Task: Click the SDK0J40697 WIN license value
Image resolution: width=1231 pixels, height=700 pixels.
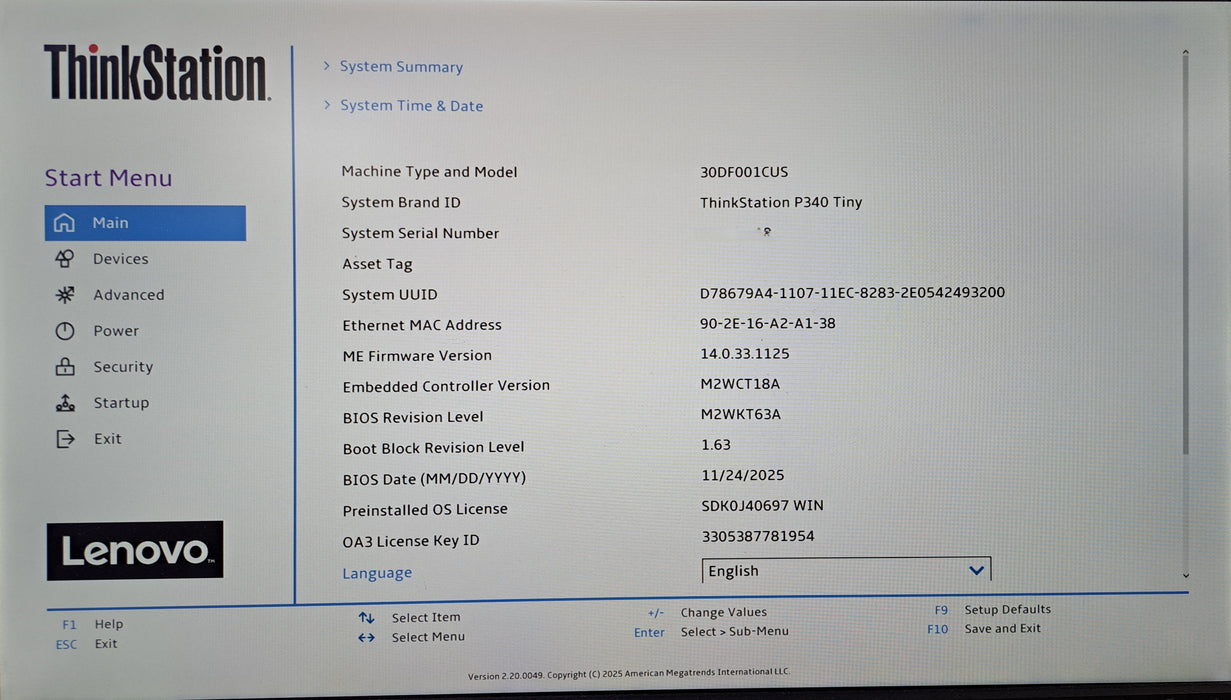Action: pyautogui.click(x=763, y=506)
